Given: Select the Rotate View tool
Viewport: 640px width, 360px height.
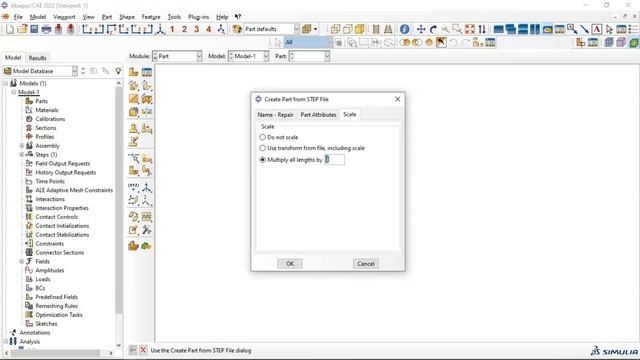Looking at the screenshot, I should click(433, 29).
